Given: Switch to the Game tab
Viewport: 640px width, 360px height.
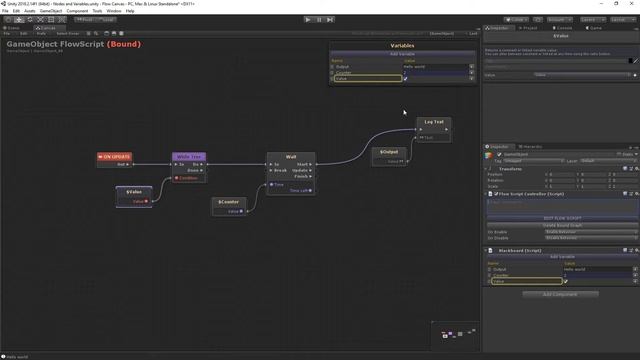Looking at the screenshot, I should 593,28.
